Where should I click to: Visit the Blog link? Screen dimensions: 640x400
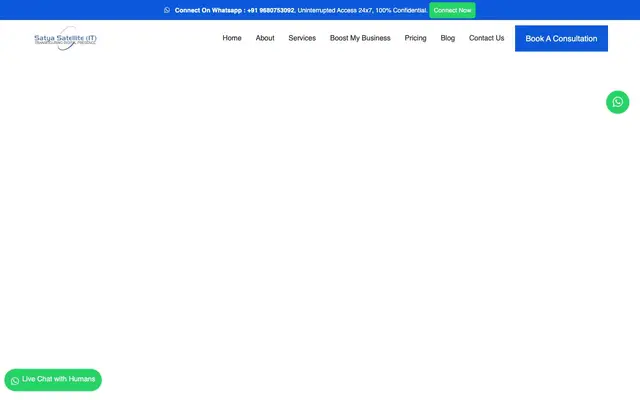(447, 38)
